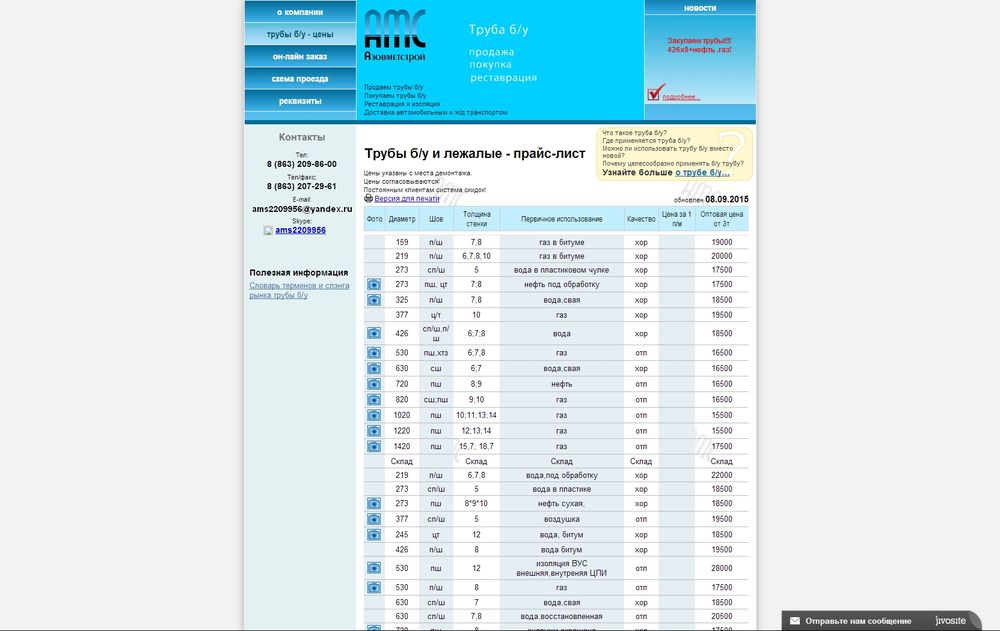Select the price cell 22000
Screen dimensions: 1000x631
(721, 475)
